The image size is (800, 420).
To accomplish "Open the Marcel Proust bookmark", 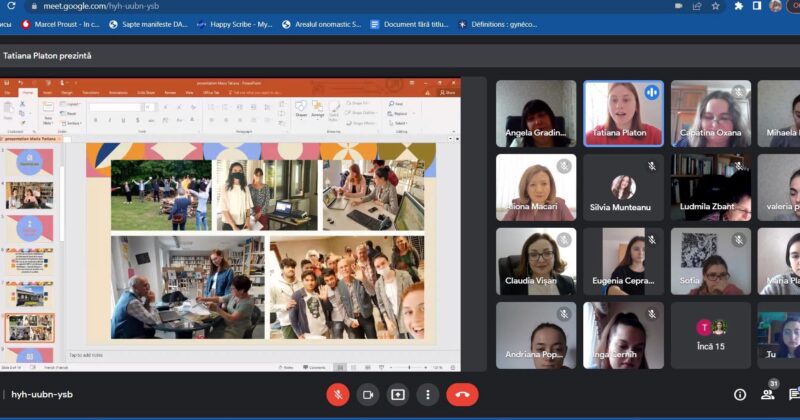I will 60,24.
